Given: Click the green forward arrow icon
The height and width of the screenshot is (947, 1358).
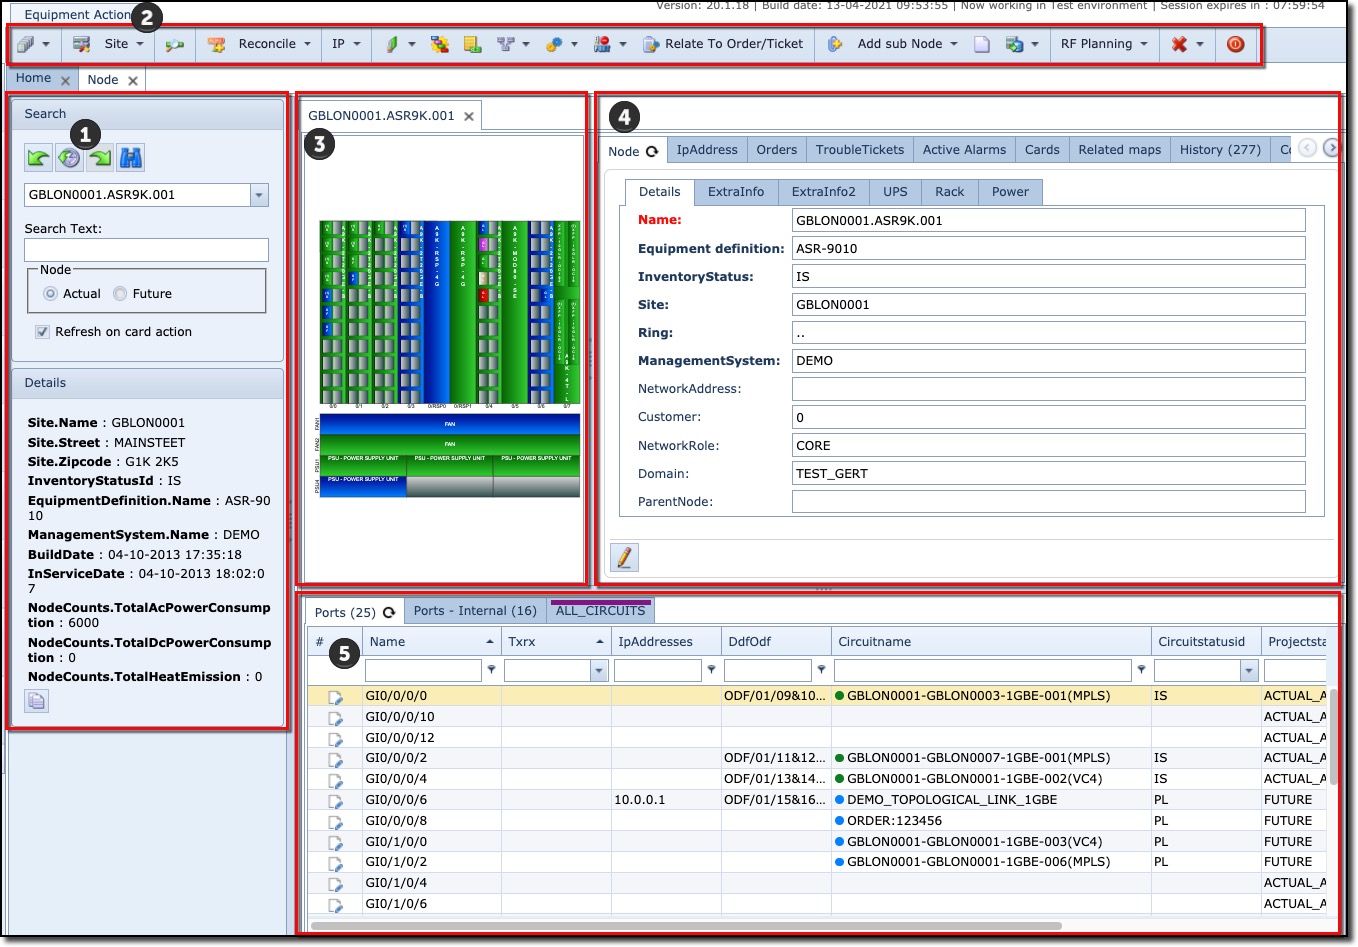Looking at the screenshot, I should point(100,157).
